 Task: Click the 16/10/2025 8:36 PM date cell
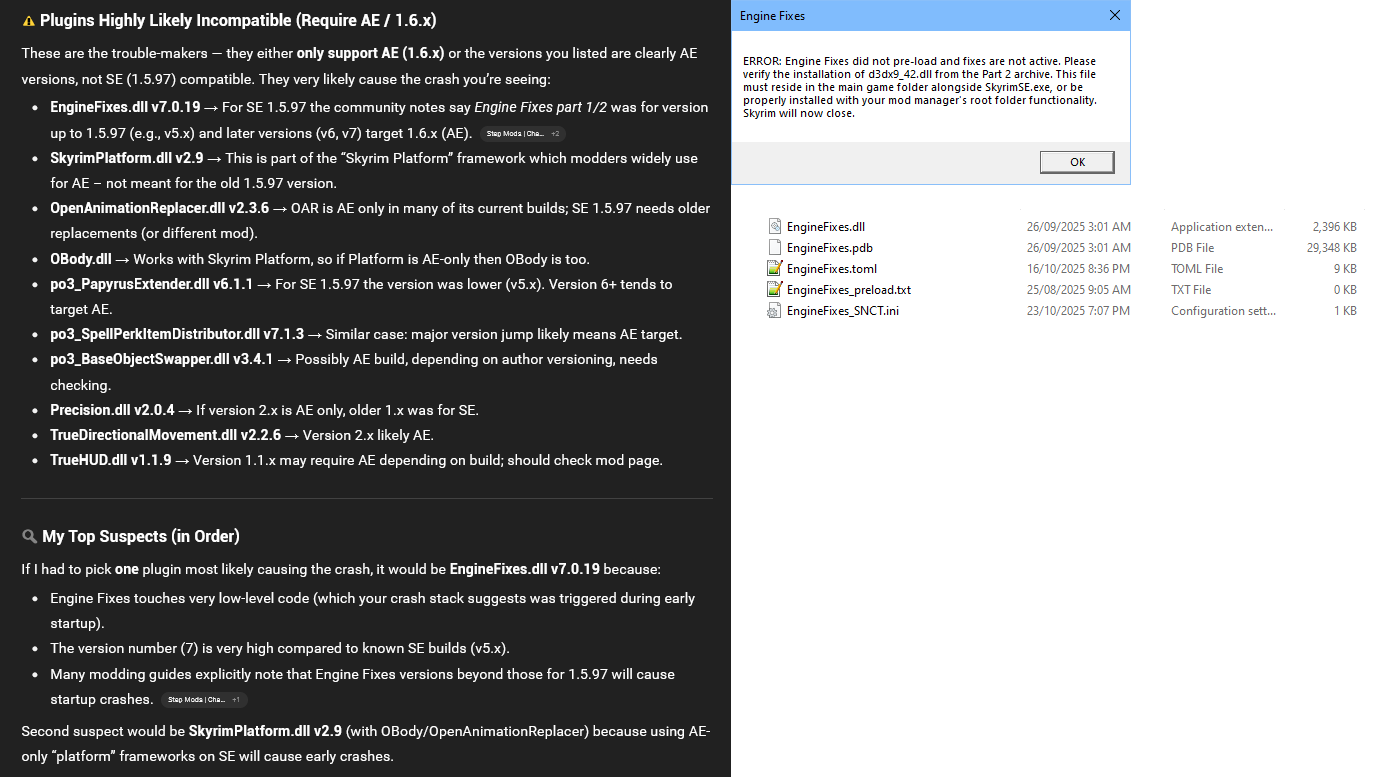[1078, 269]
